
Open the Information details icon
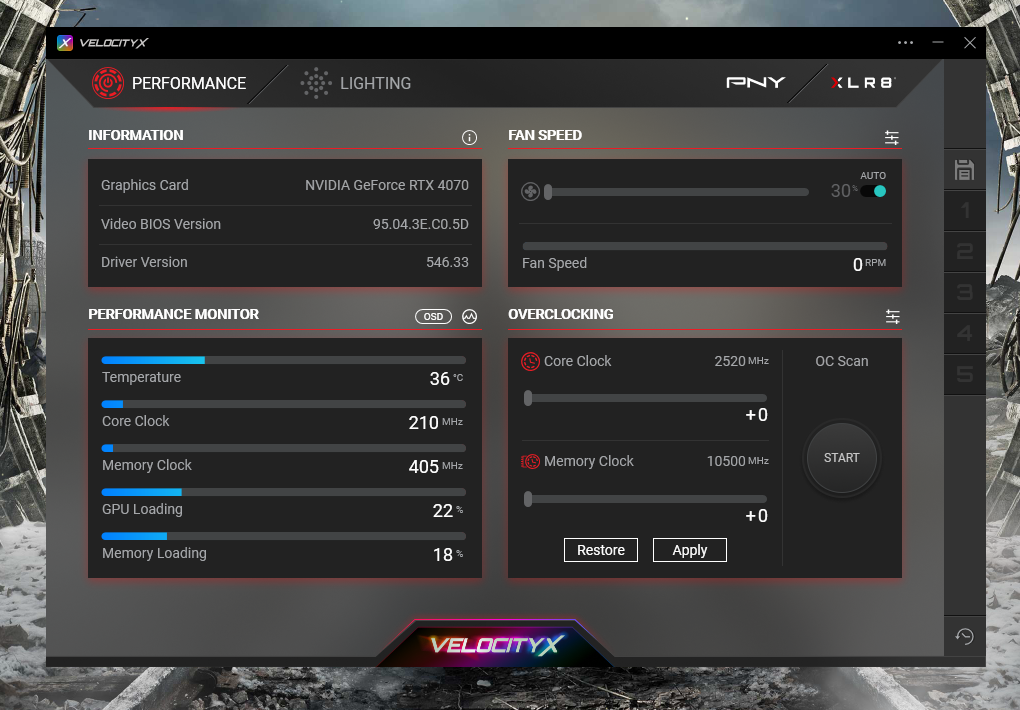click(469, 137)
